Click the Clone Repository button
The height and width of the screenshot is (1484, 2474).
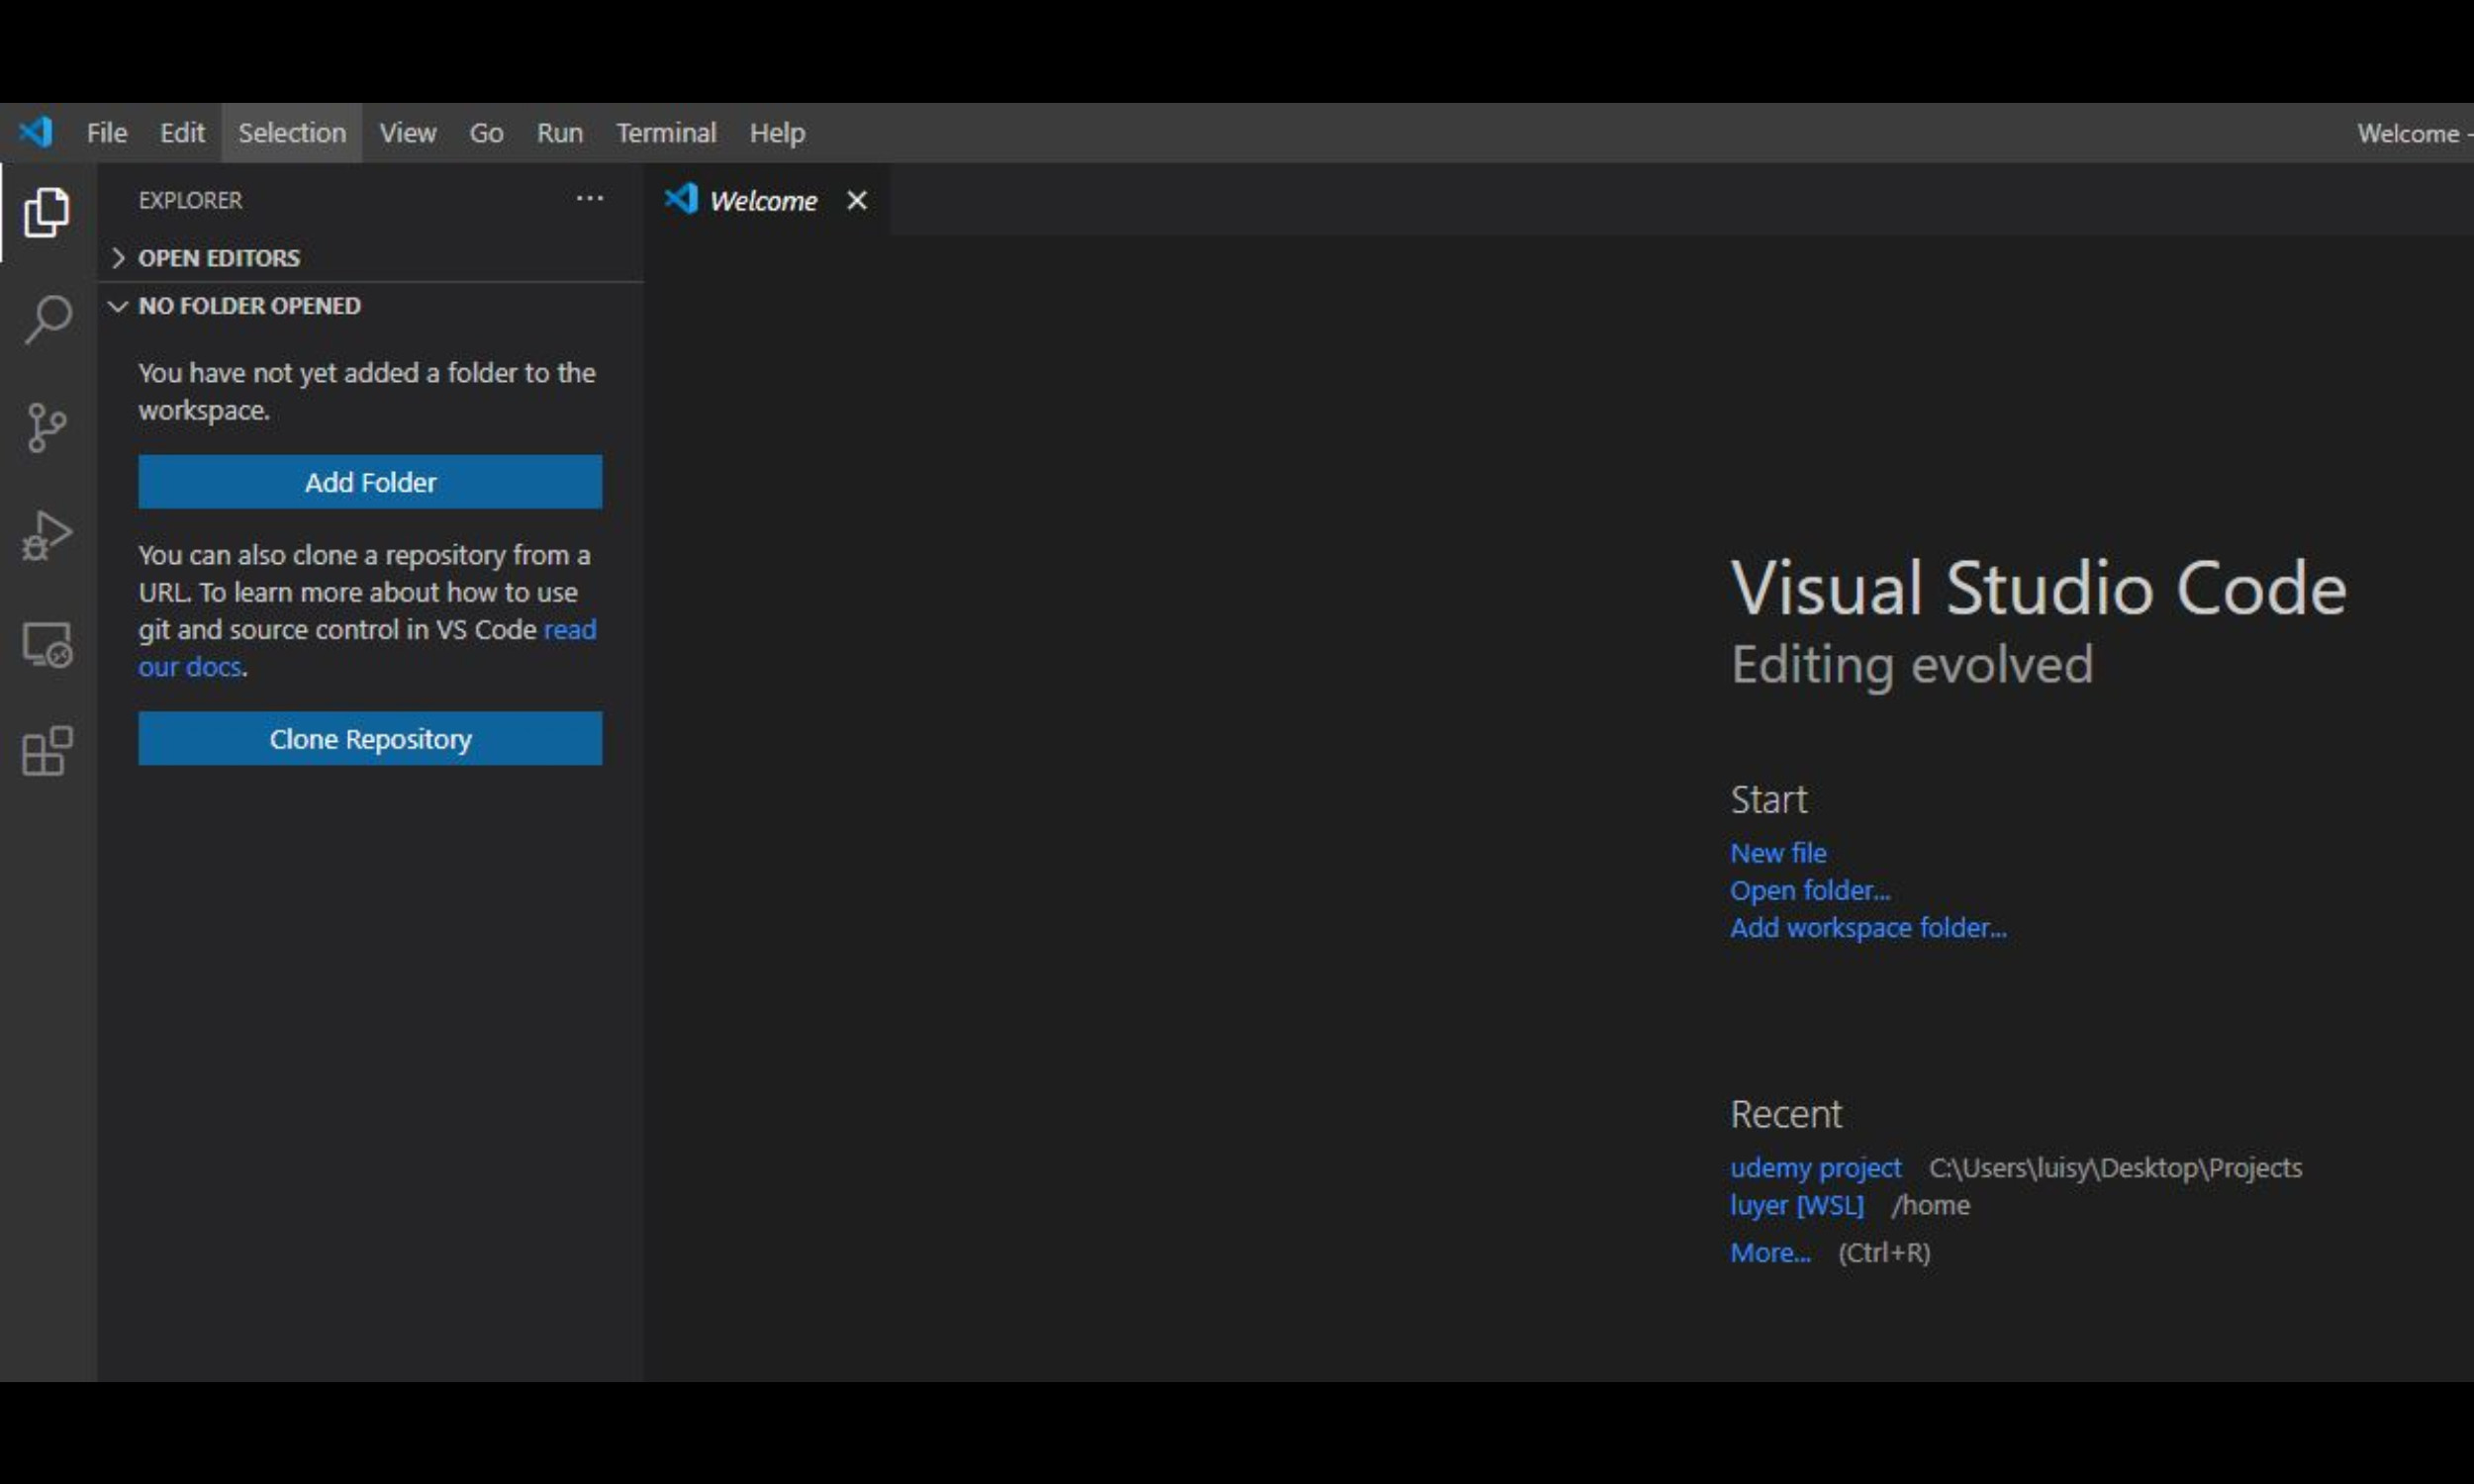point(370,739)
